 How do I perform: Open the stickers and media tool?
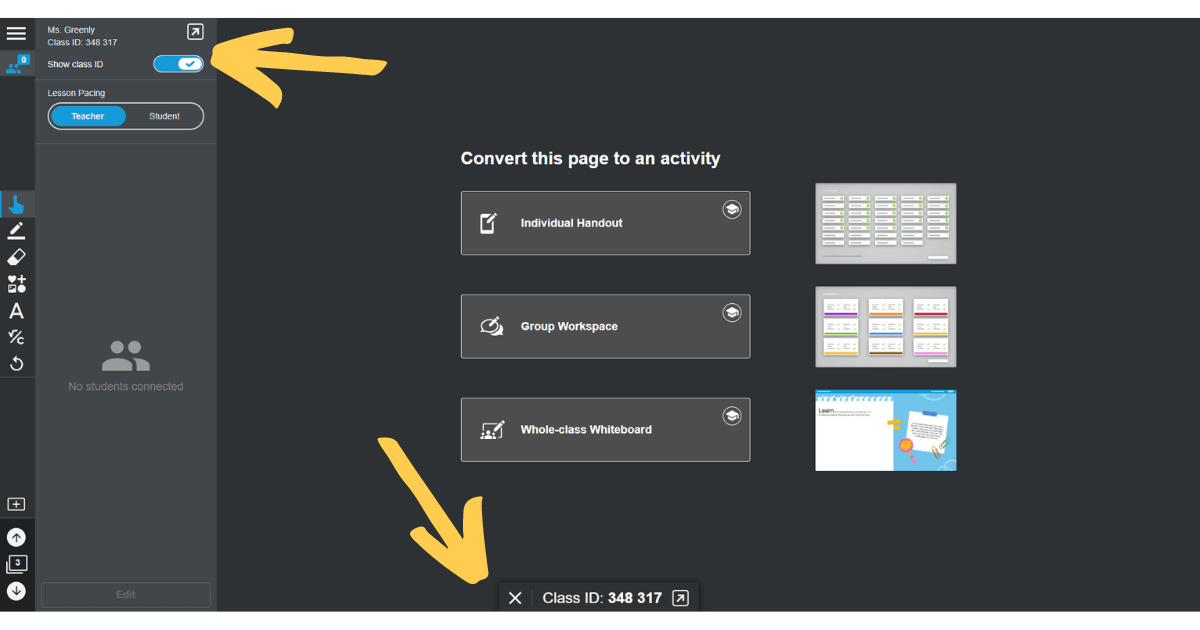tap(16, 283)
